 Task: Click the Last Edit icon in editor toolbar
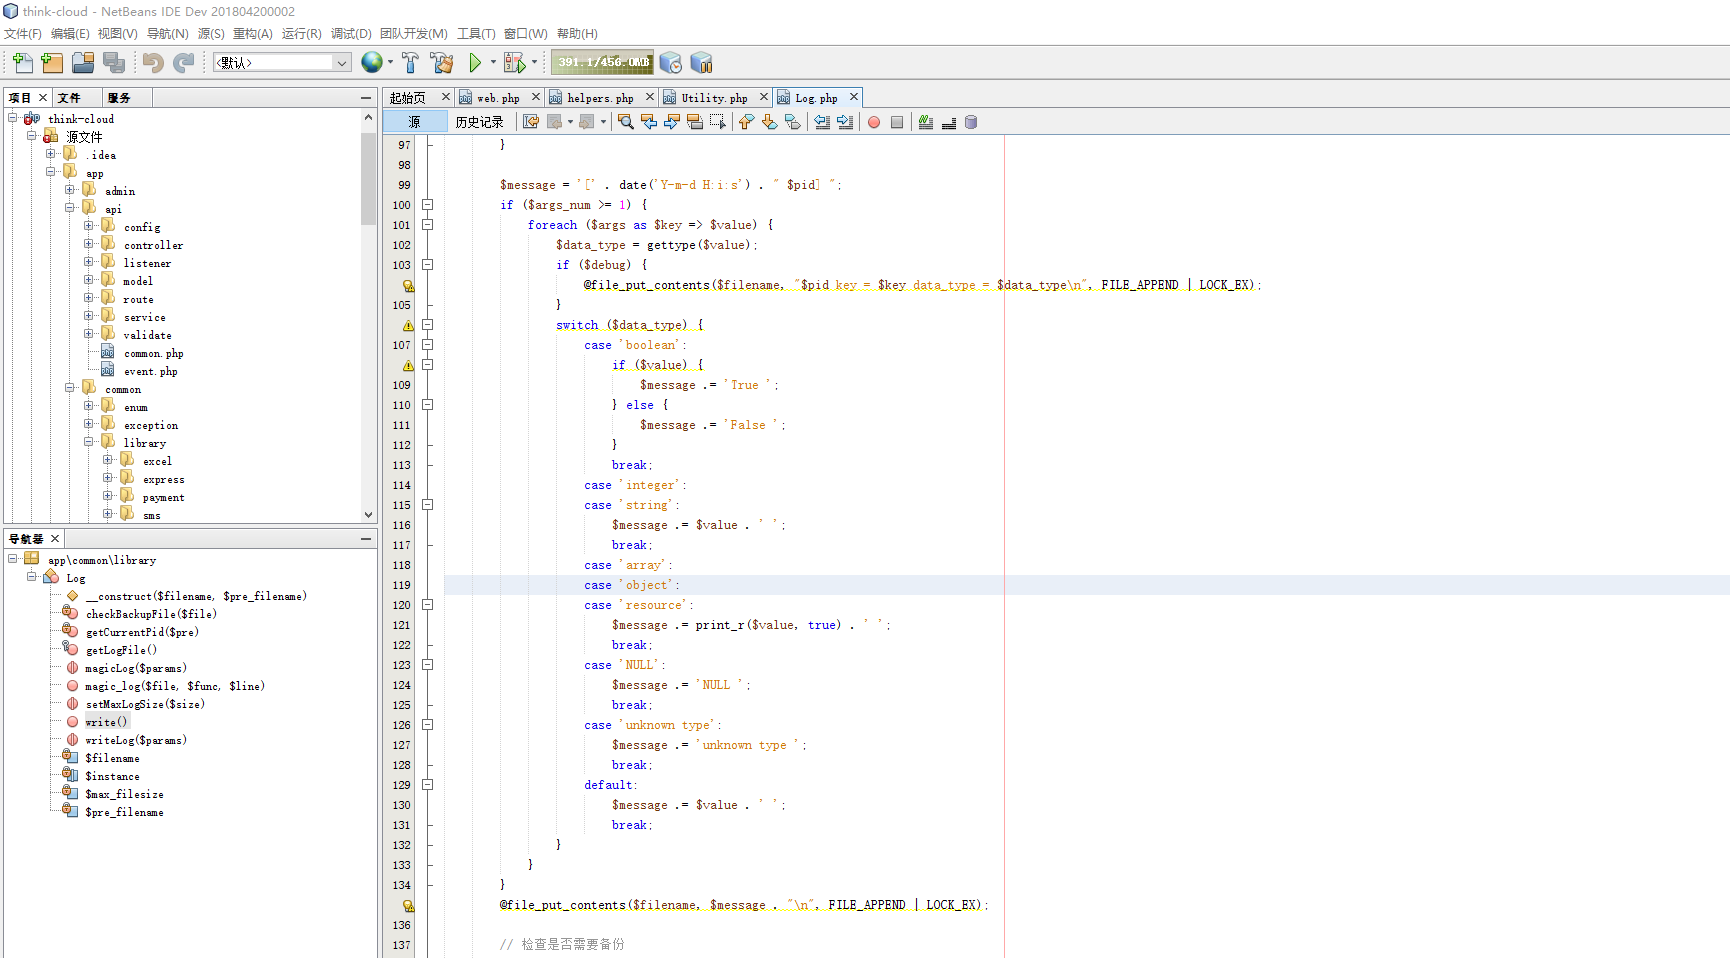[531, 122]
